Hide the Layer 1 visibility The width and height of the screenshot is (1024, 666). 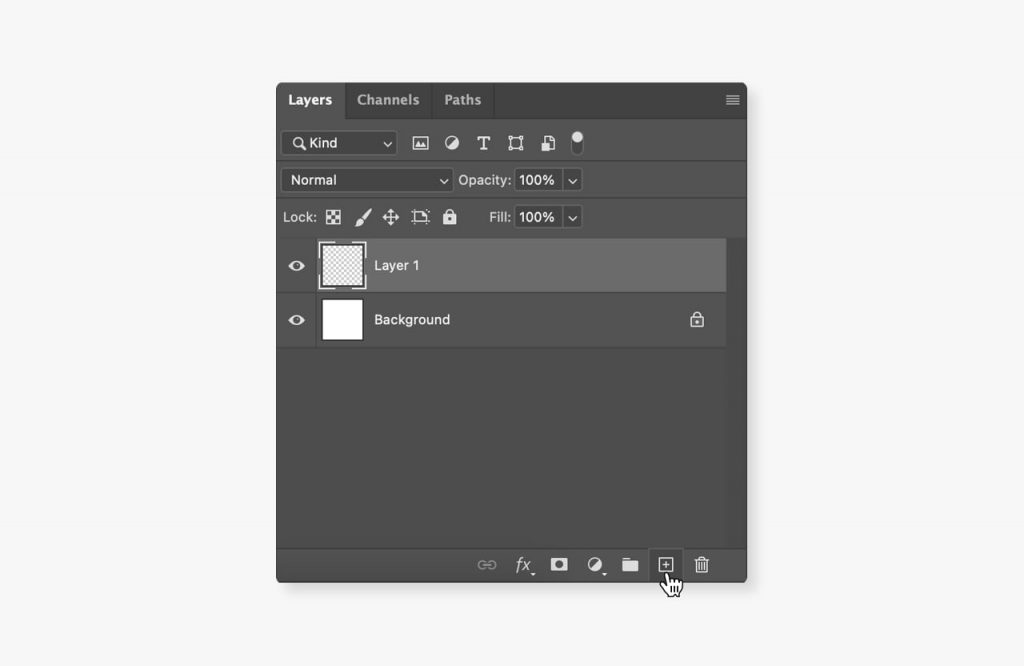click(296, 265)
